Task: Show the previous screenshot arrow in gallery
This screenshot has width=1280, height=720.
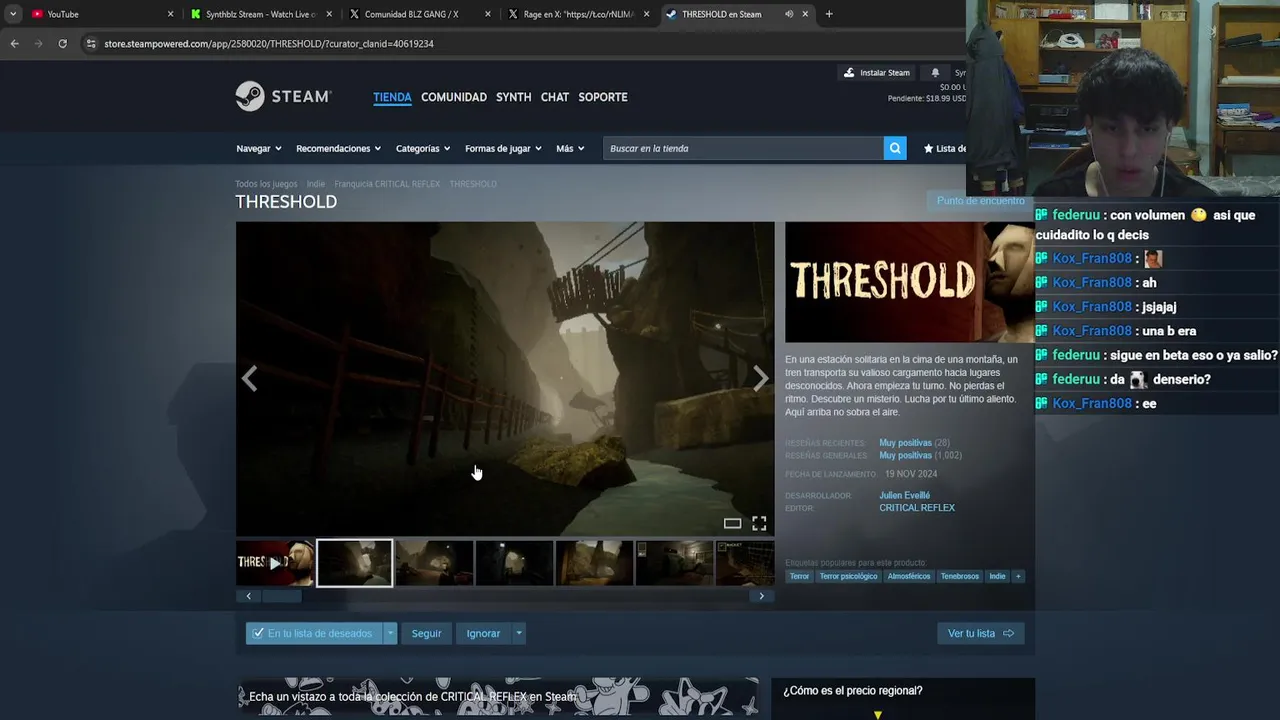Action: [x=249, y=378]
